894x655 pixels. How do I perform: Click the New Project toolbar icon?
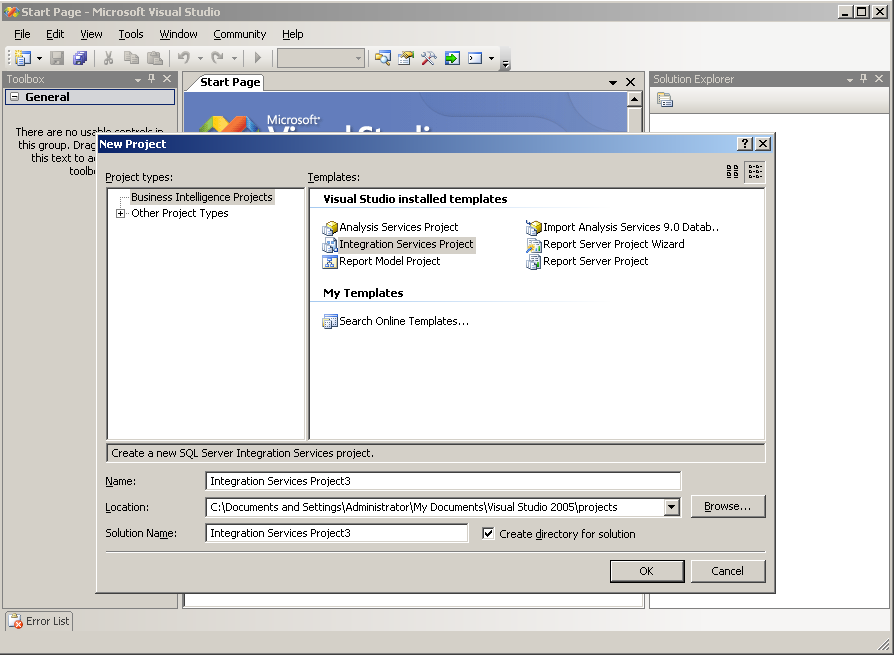tap(23, 58)
